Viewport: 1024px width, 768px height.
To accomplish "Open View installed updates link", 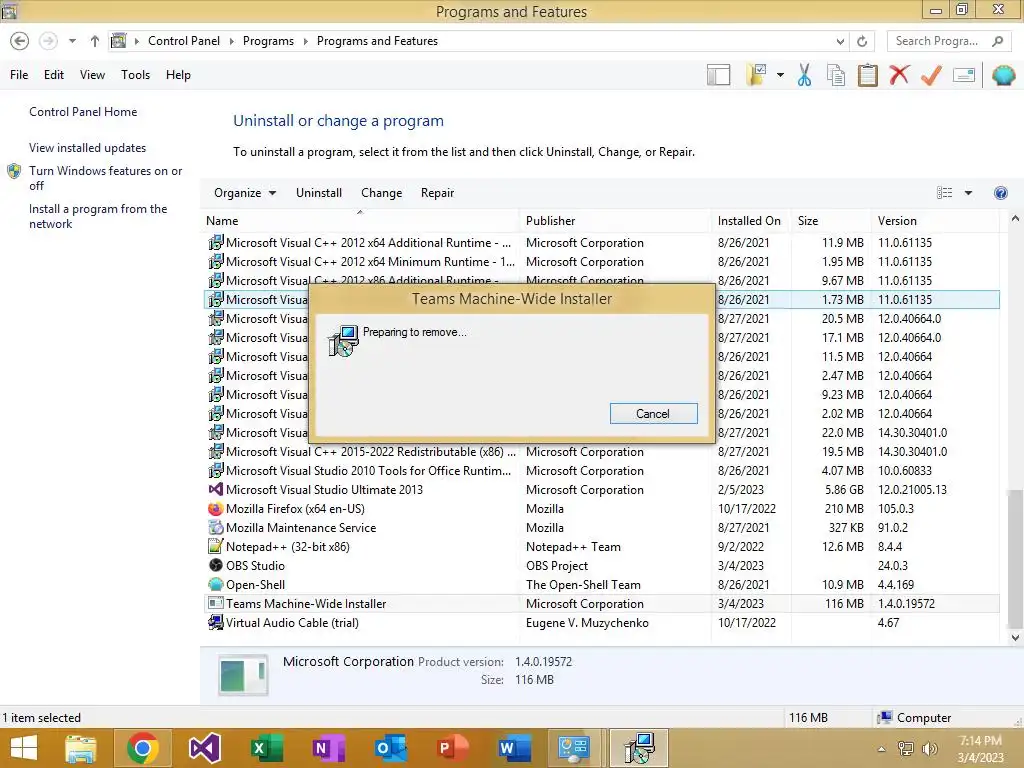I will pos(88,148).
